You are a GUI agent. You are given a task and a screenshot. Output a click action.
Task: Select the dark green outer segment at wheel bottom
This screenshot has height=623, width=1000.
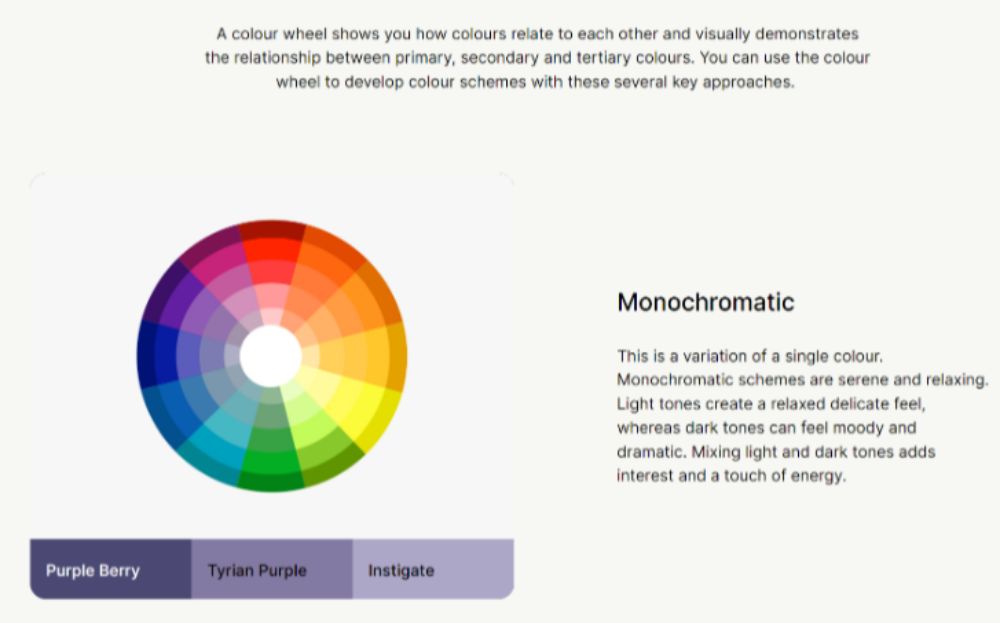coord(271,482)
